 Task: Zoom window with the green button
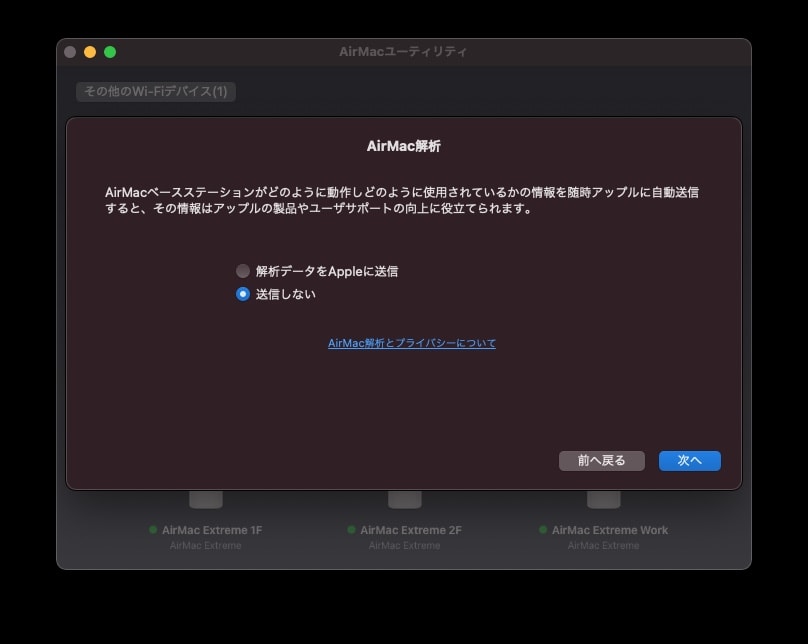click(110, 52)
